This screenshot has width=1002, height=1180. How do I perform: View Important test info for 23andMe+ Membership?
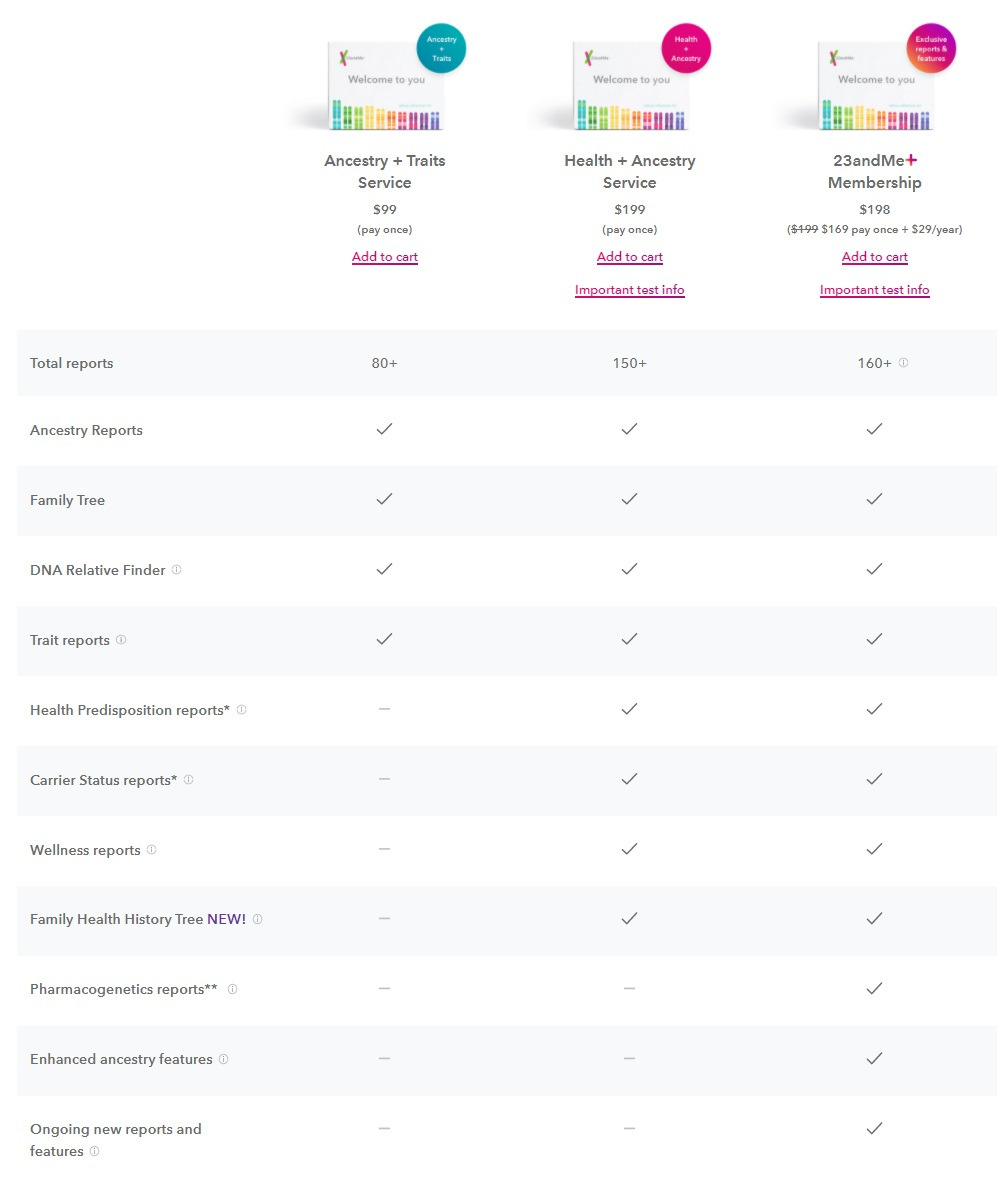pyautogui.click(x=874, y=290)
